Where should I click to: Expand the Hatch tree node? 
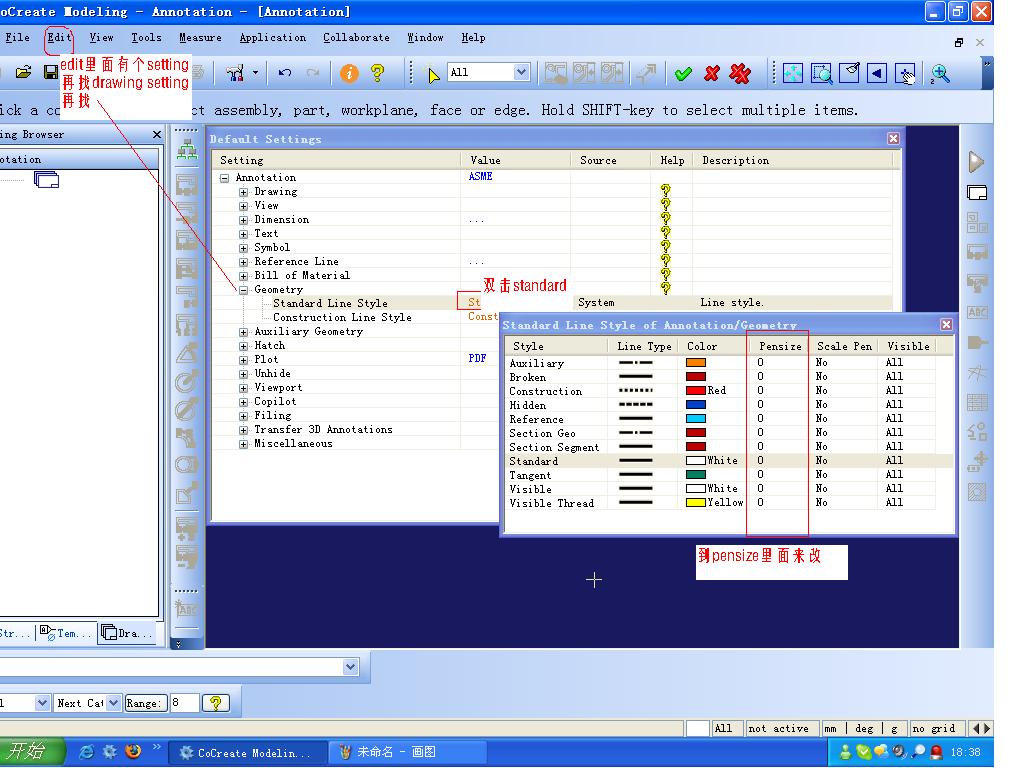[x=244, y=346]
